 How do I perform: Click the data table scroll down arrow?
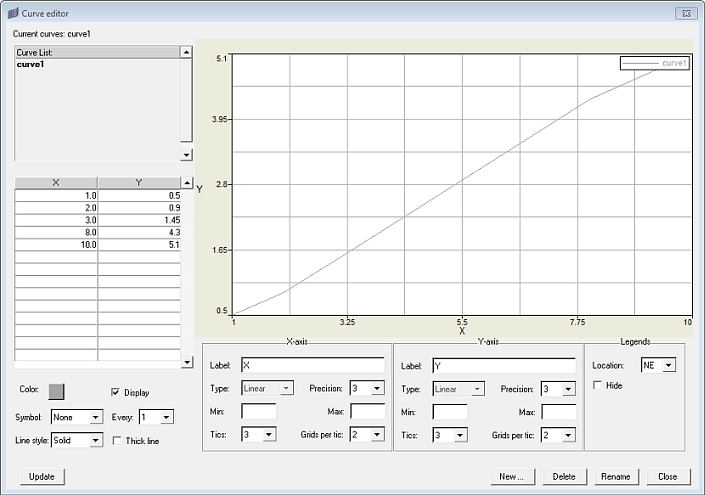[x=186, y=362]
